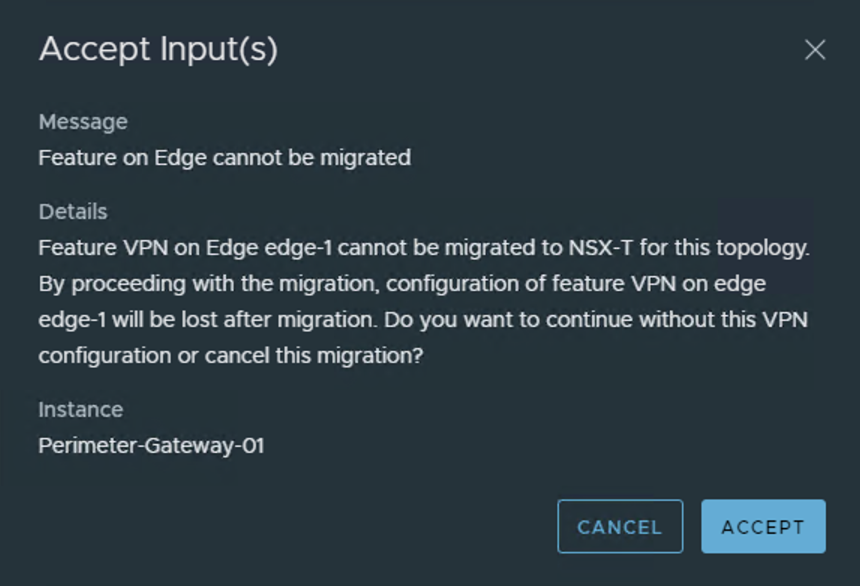Click the Accept Input(s) dialog title

[158, 49]
